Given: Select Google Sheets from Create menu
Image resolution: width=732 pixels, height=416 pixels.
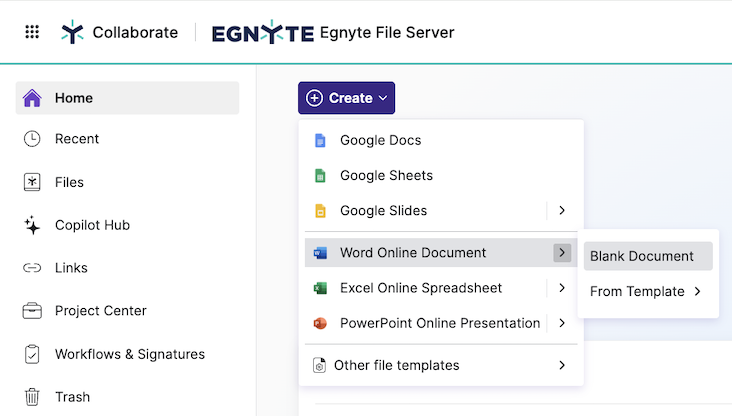Looking at the screenshot, I should tap(386, 175).
